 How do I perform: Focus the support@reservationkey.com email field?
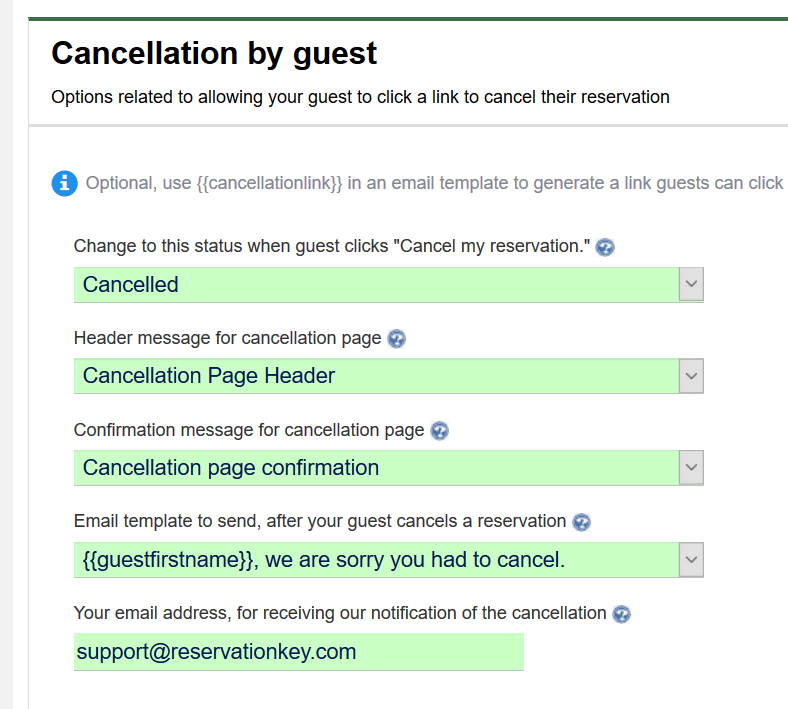tap(299, 652)
